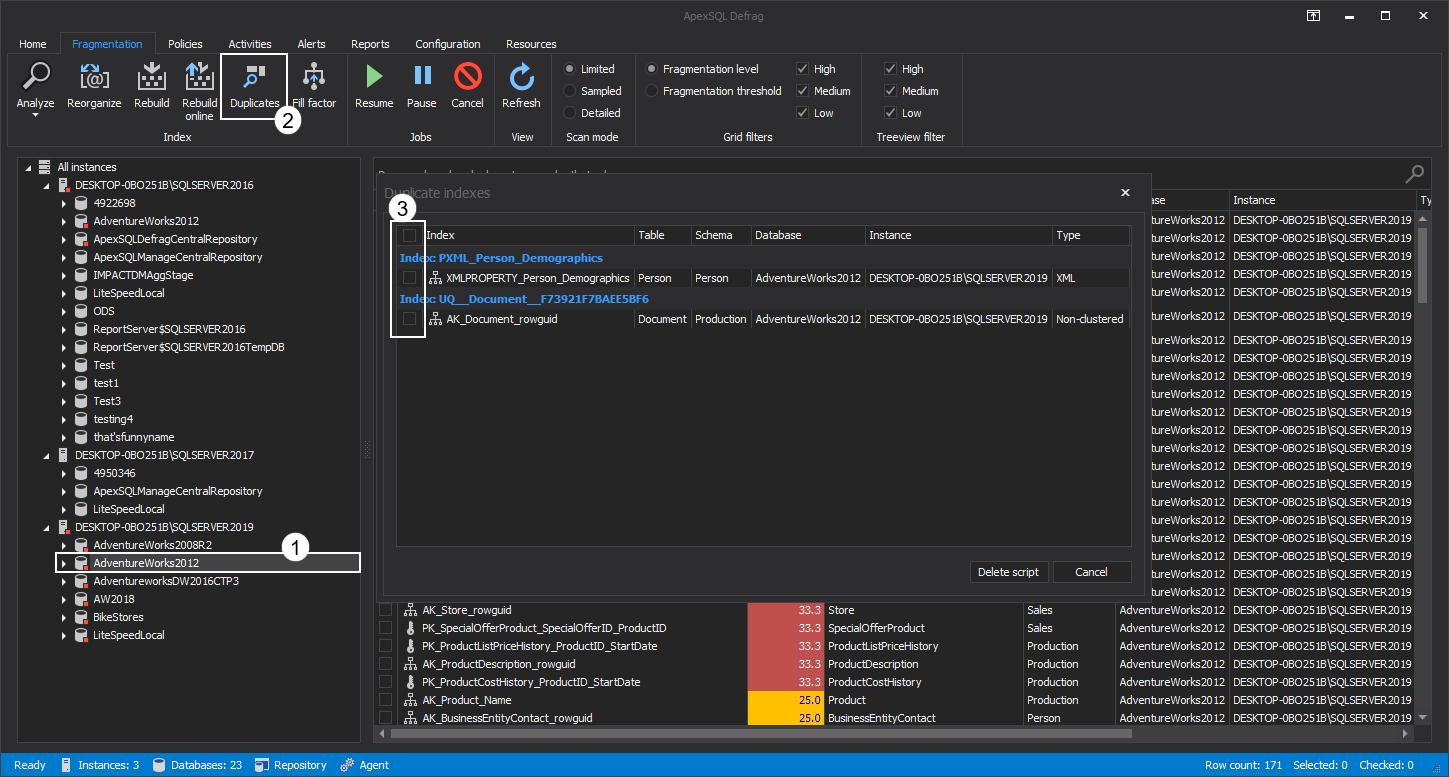Click the SQLSERVER2017 instance icon

[x=63, y=455]
